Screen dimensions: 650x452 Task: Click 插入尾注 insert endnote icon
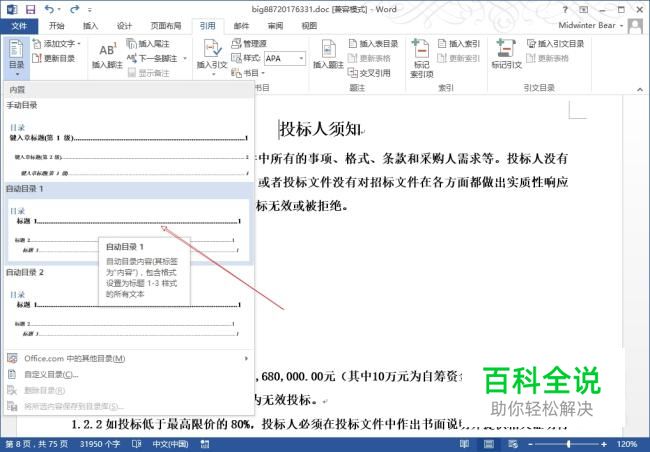[131, 44]
